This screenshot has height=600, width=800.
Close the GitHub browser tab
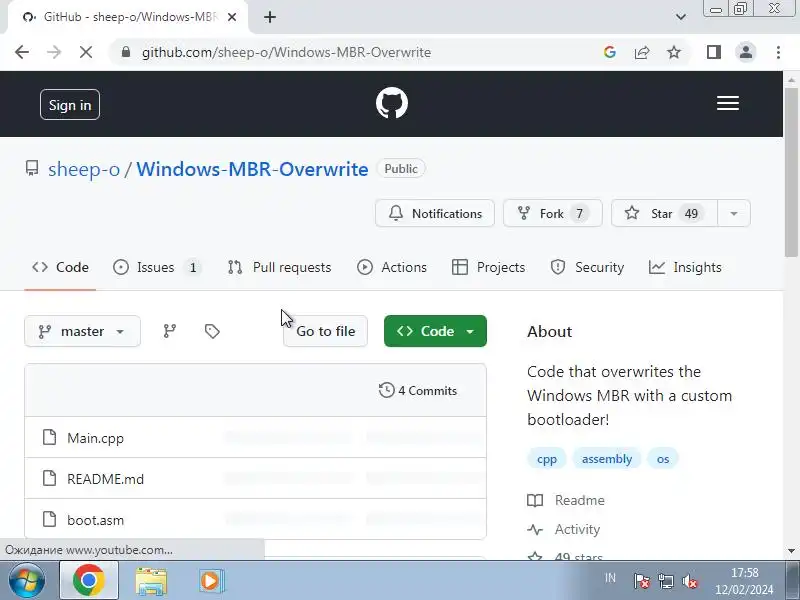click(x=232, y=17)
